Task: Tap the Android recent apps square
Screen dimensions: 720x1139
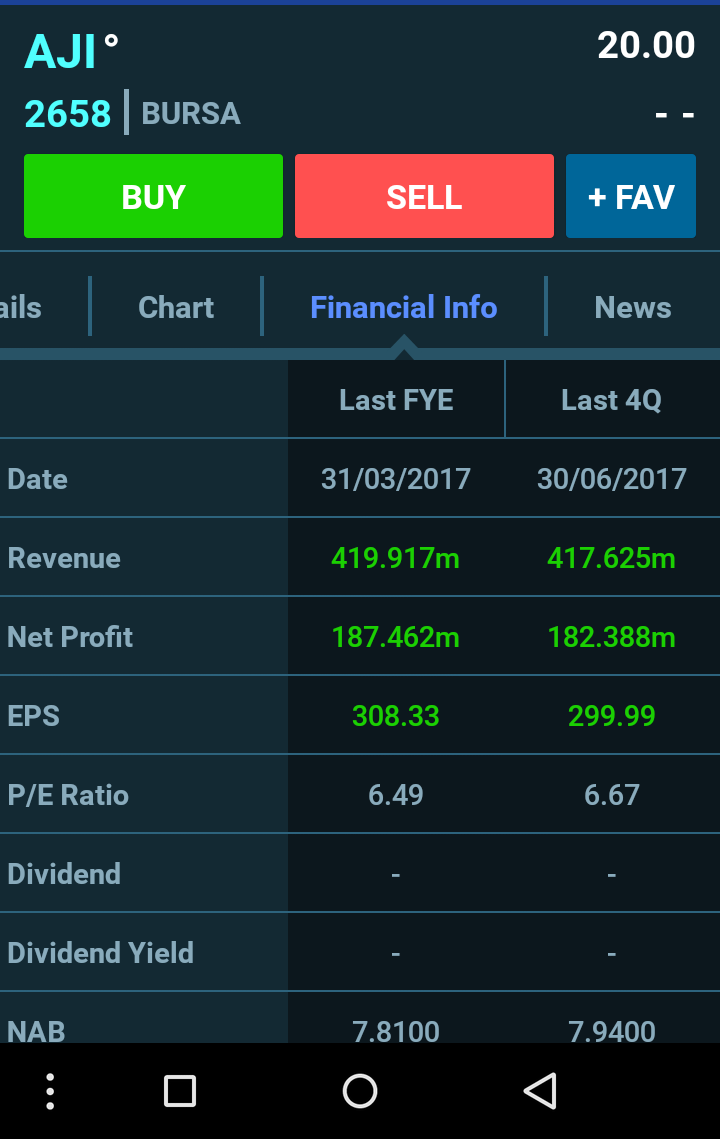Action: (x=180, y=1091)
